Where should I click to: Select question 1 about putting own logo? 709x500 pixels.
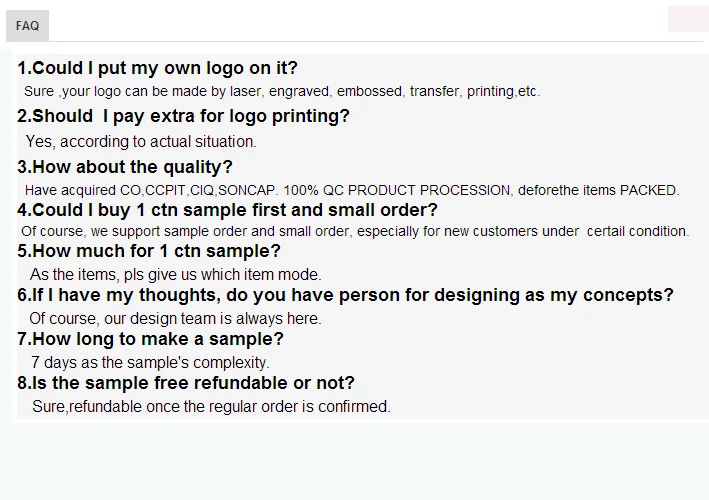pyautogui.click(x=157, y=68)
